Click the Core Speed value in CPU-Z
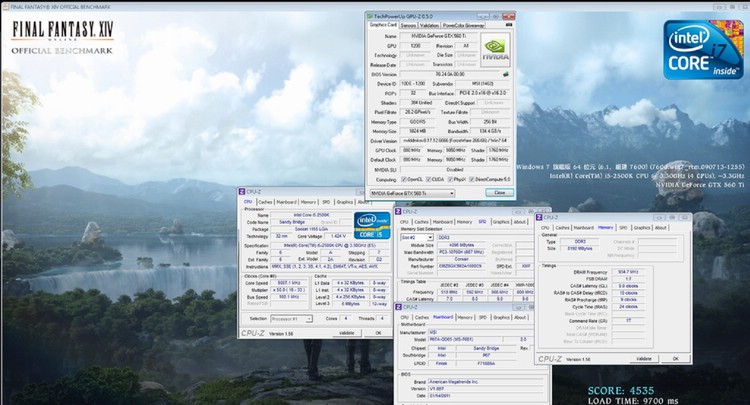Screen dimensions: 750x405 pos(288,283)
